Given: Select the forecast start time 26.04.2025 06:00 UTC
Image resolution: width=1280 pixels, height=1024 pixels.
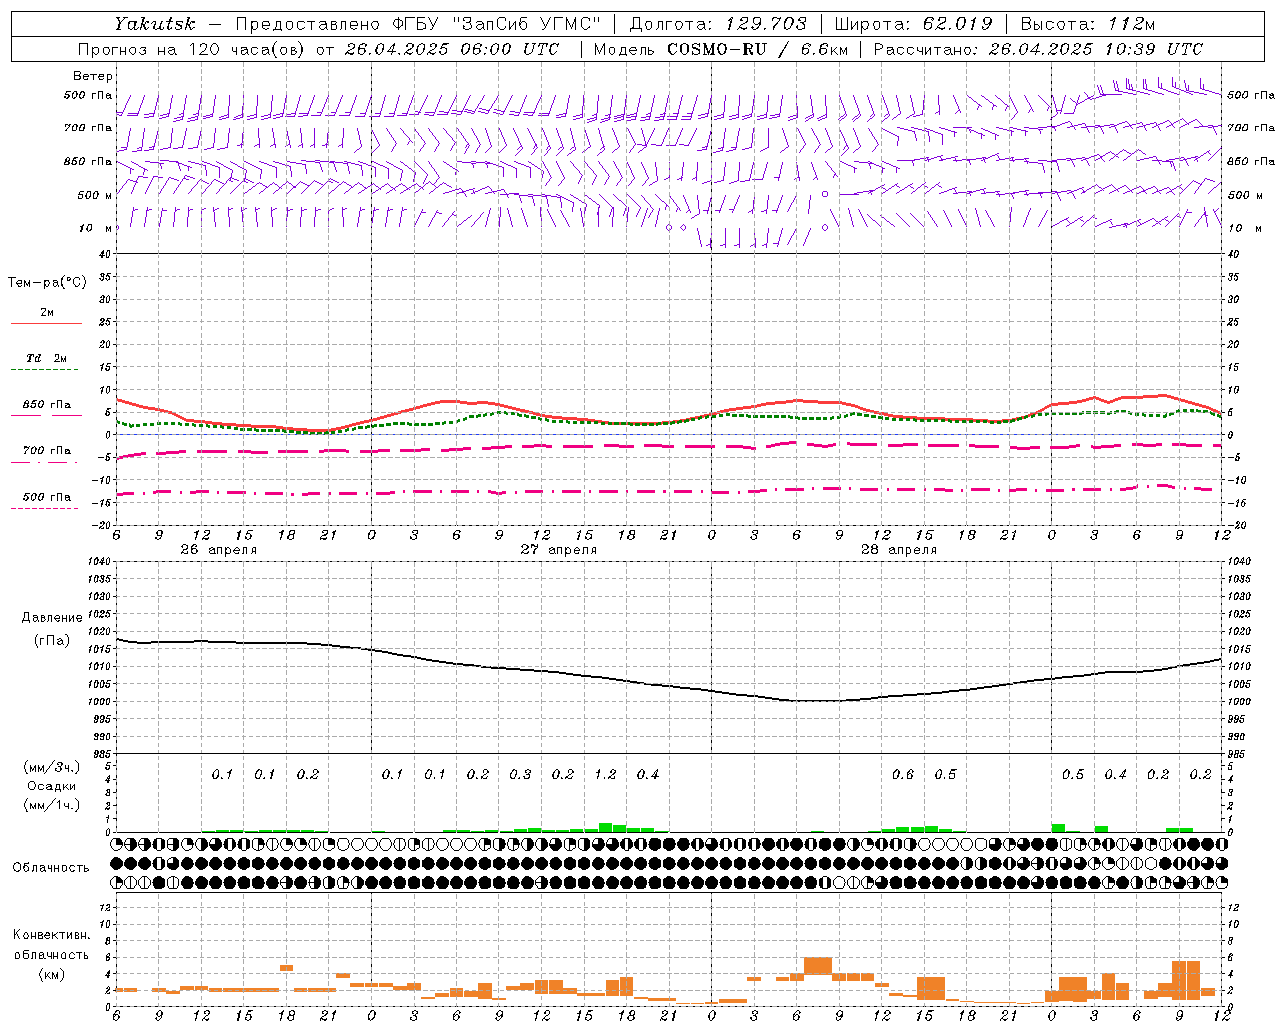Looking at the screenshot, I should point(452,49).
